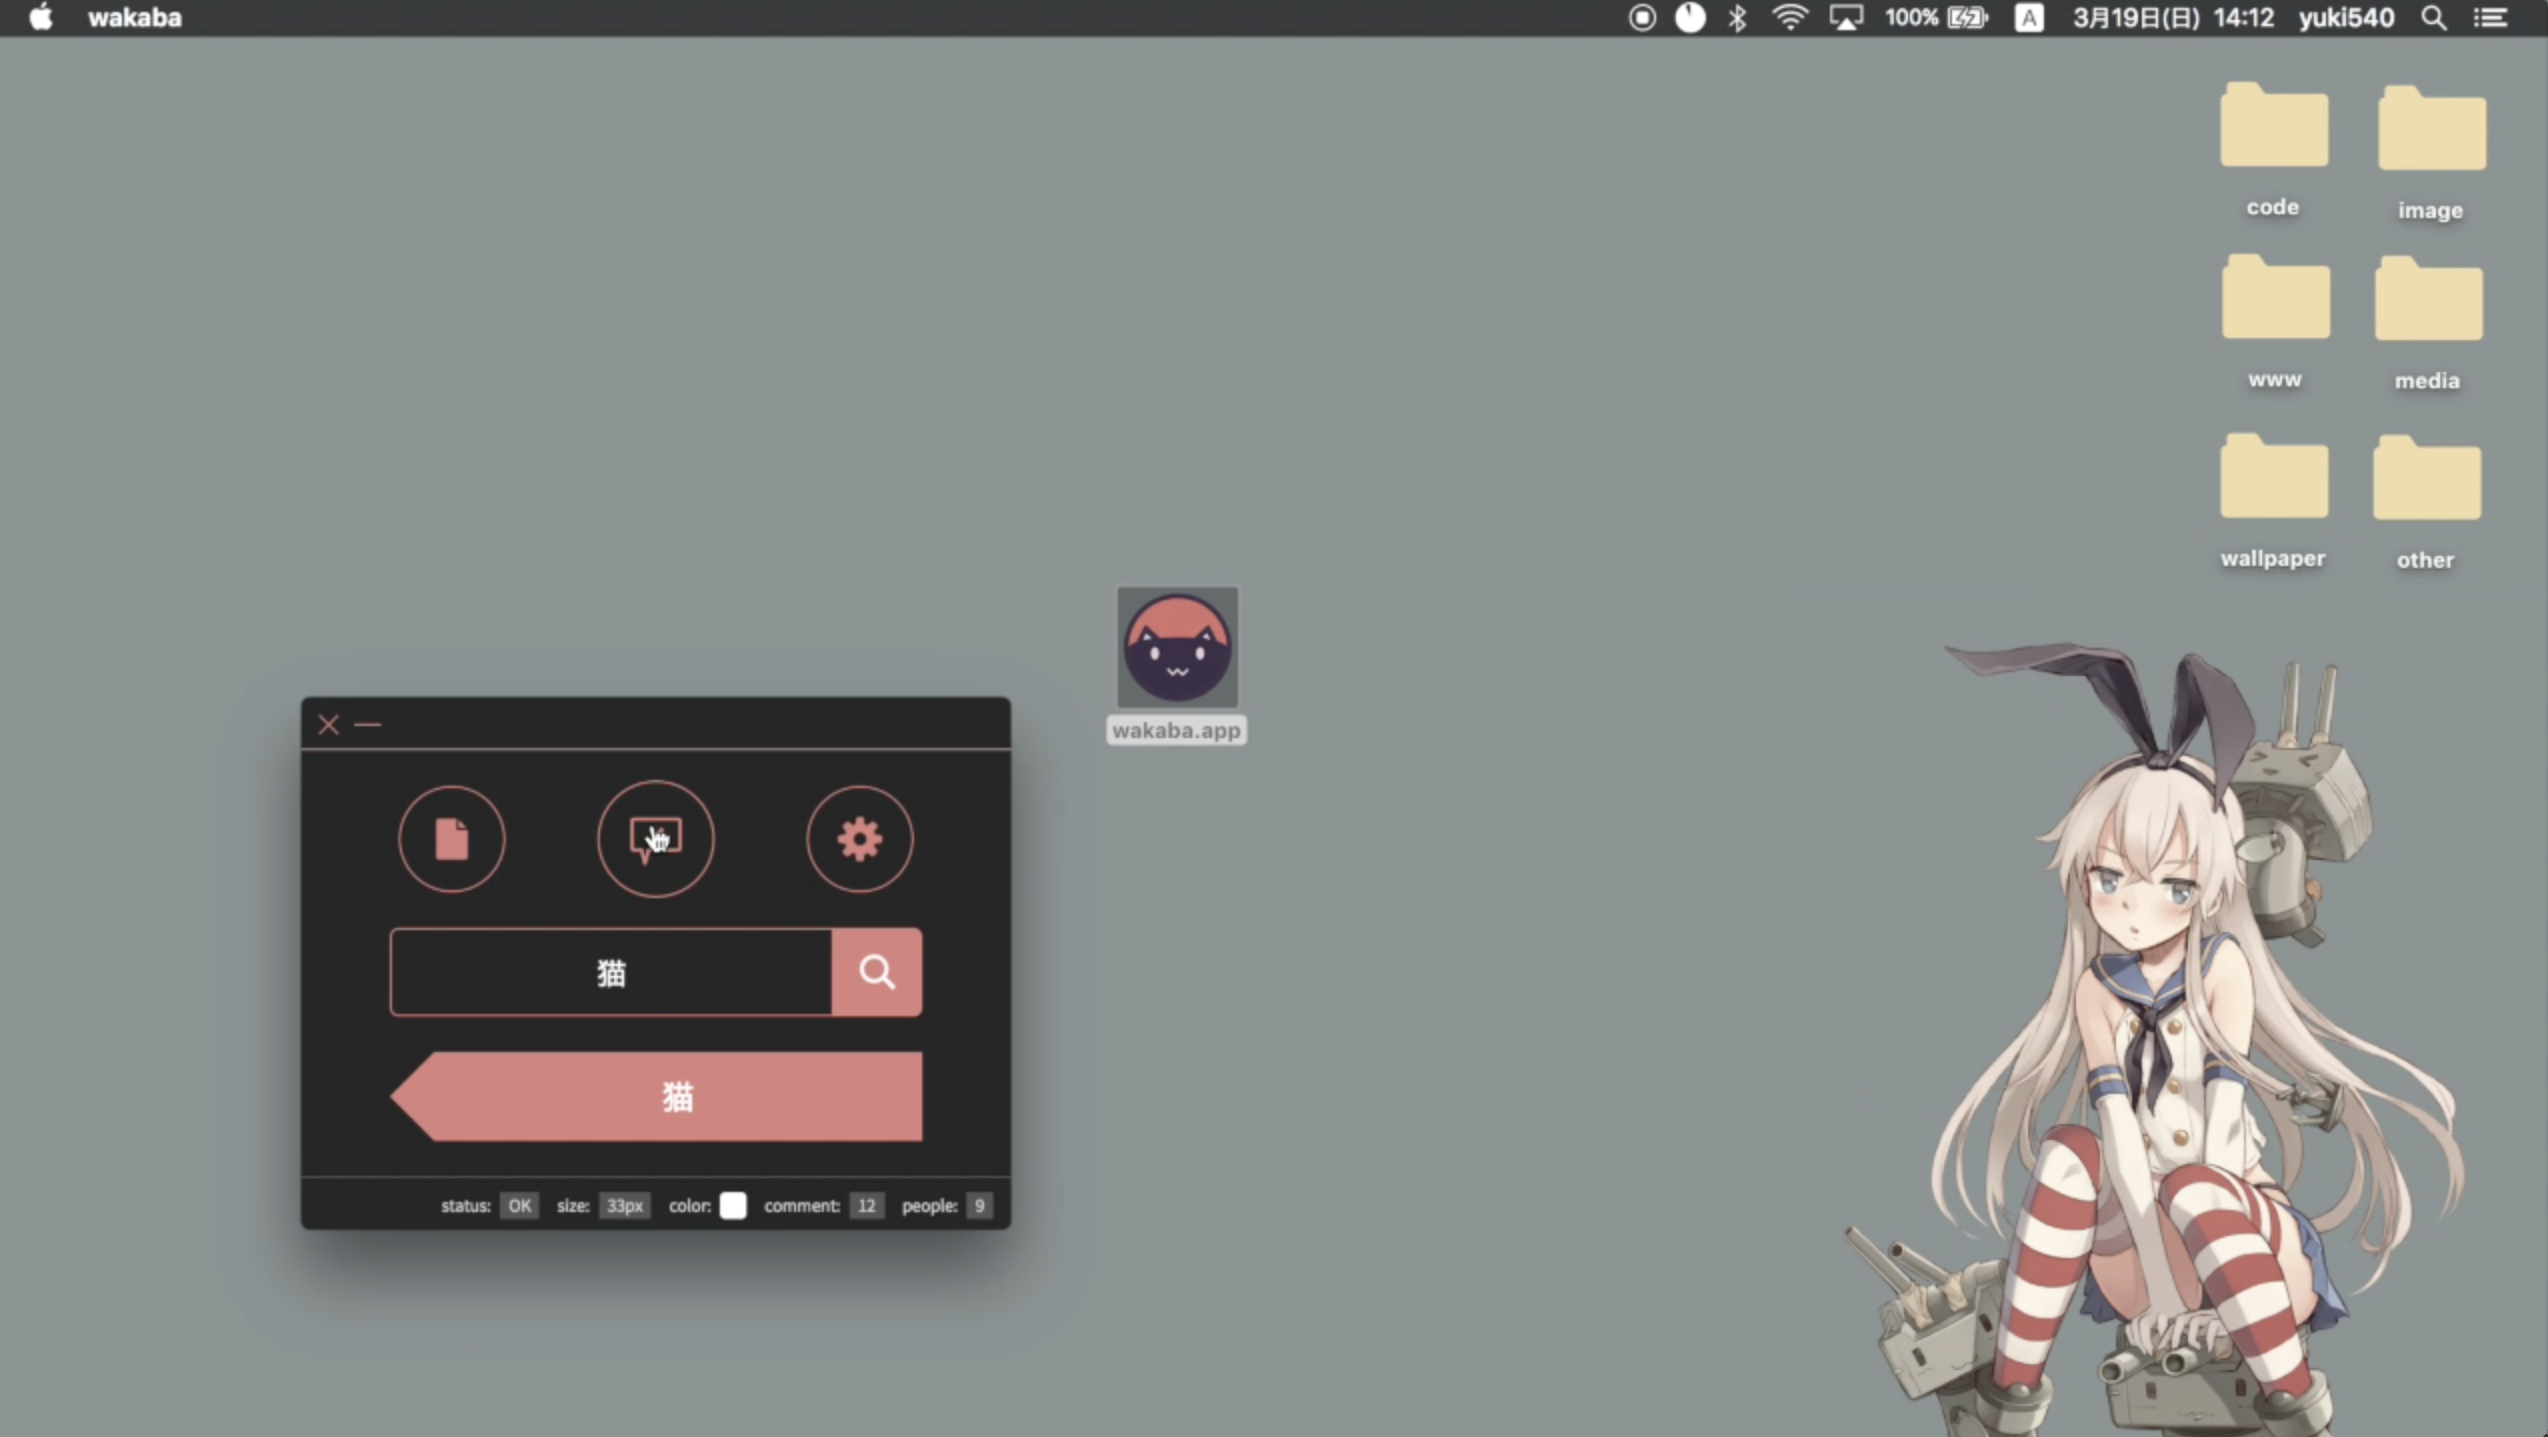Click the AirPlay display menu icon

coord(1845,18)
